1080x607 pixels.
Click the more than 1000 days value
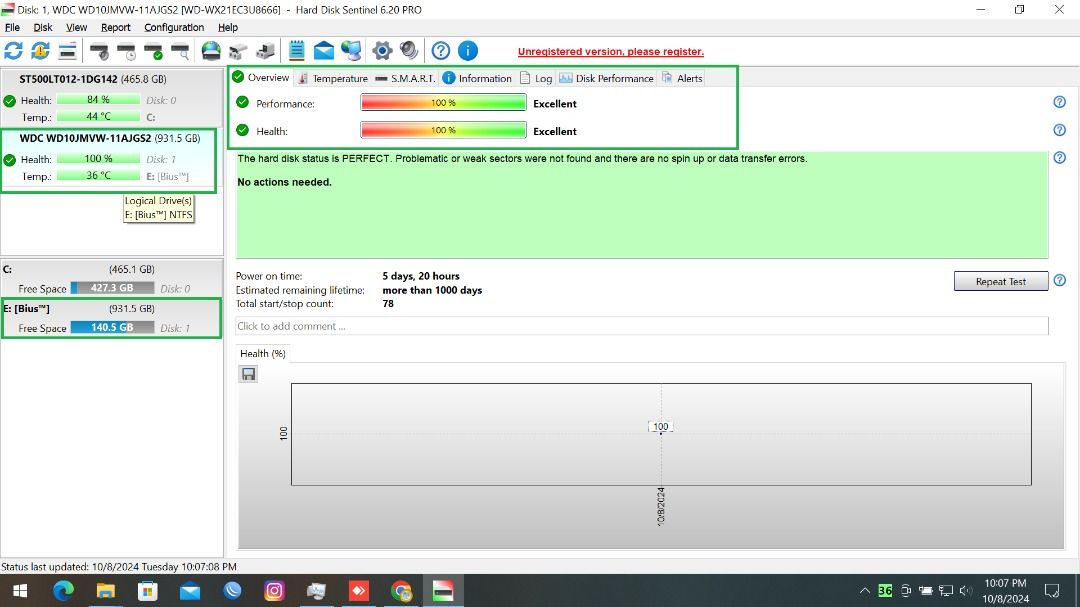(x=432, y=290)
